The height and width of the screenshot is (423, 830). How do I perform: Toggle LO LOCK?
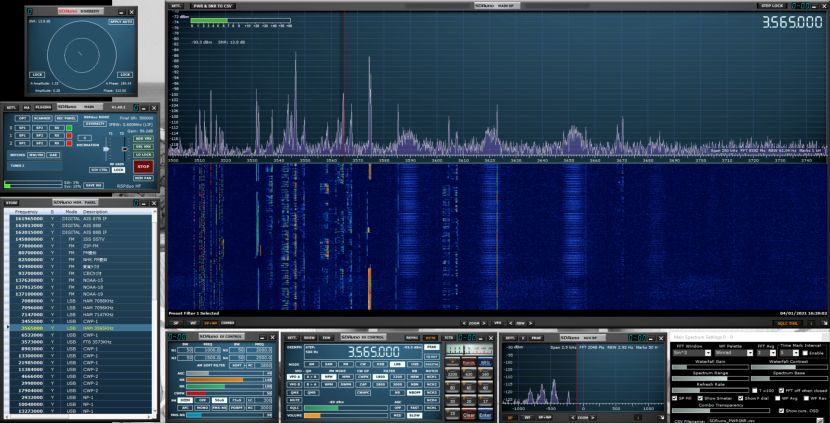[143, 155]
